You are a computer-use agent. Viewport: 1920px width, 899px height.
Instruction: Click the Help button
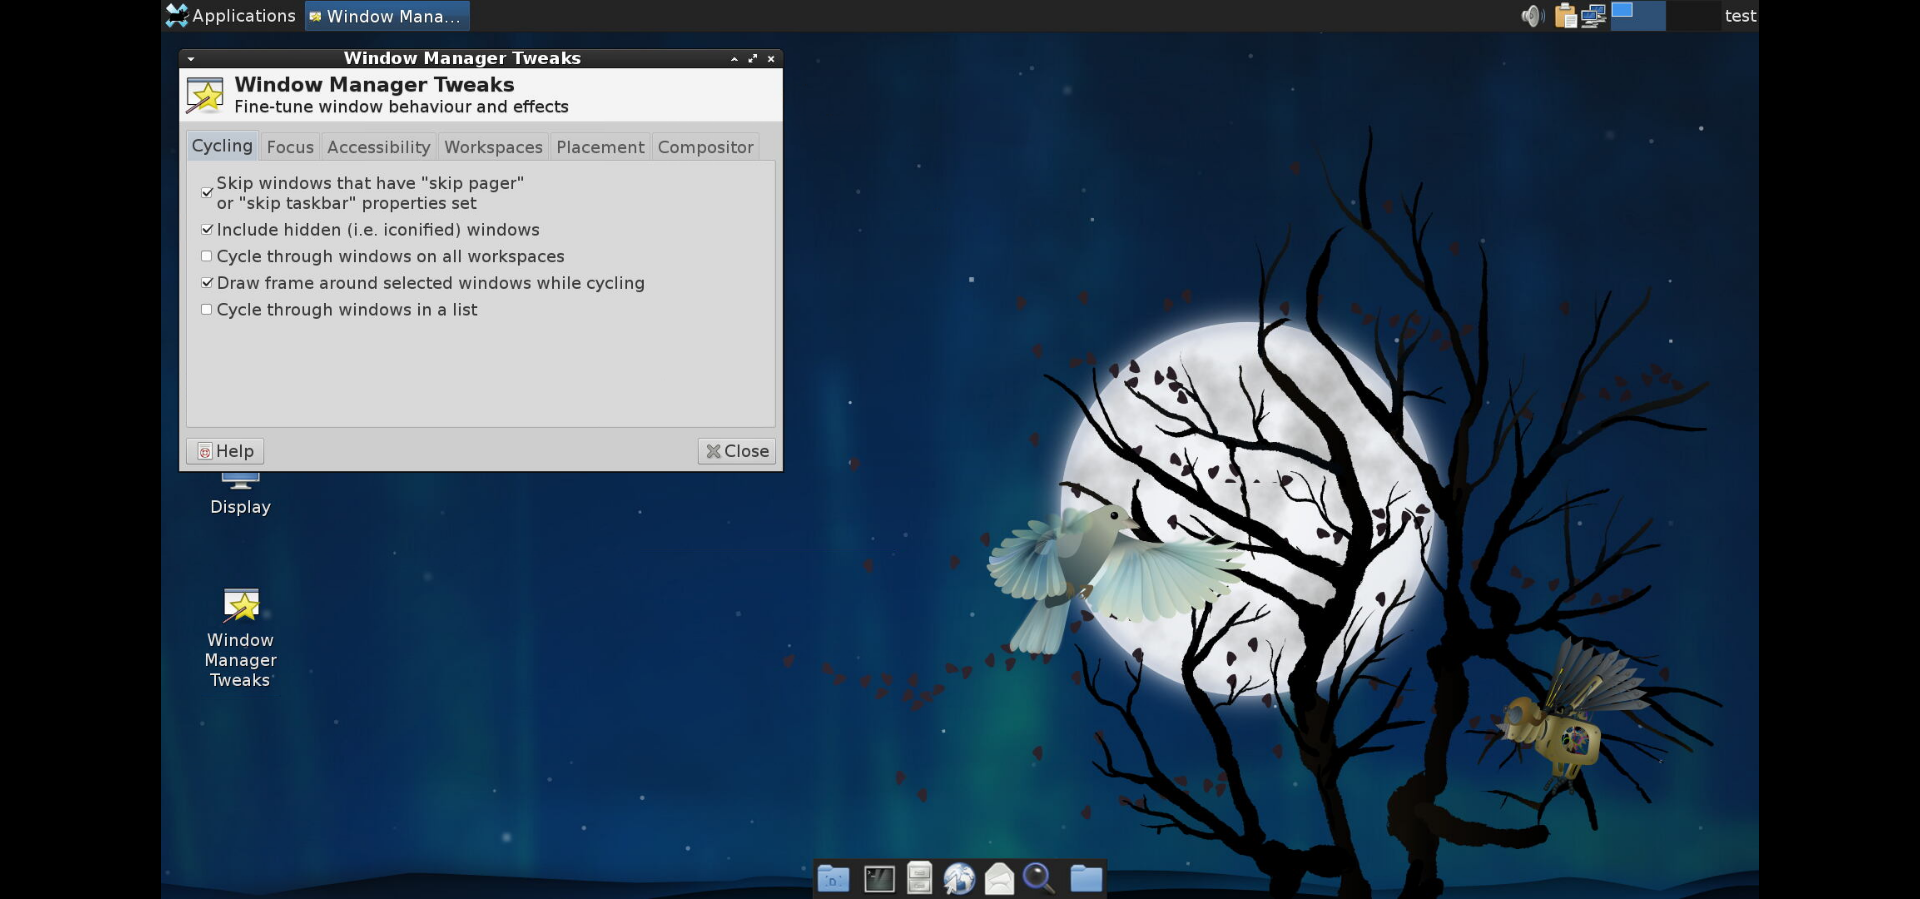coord(226,451)
